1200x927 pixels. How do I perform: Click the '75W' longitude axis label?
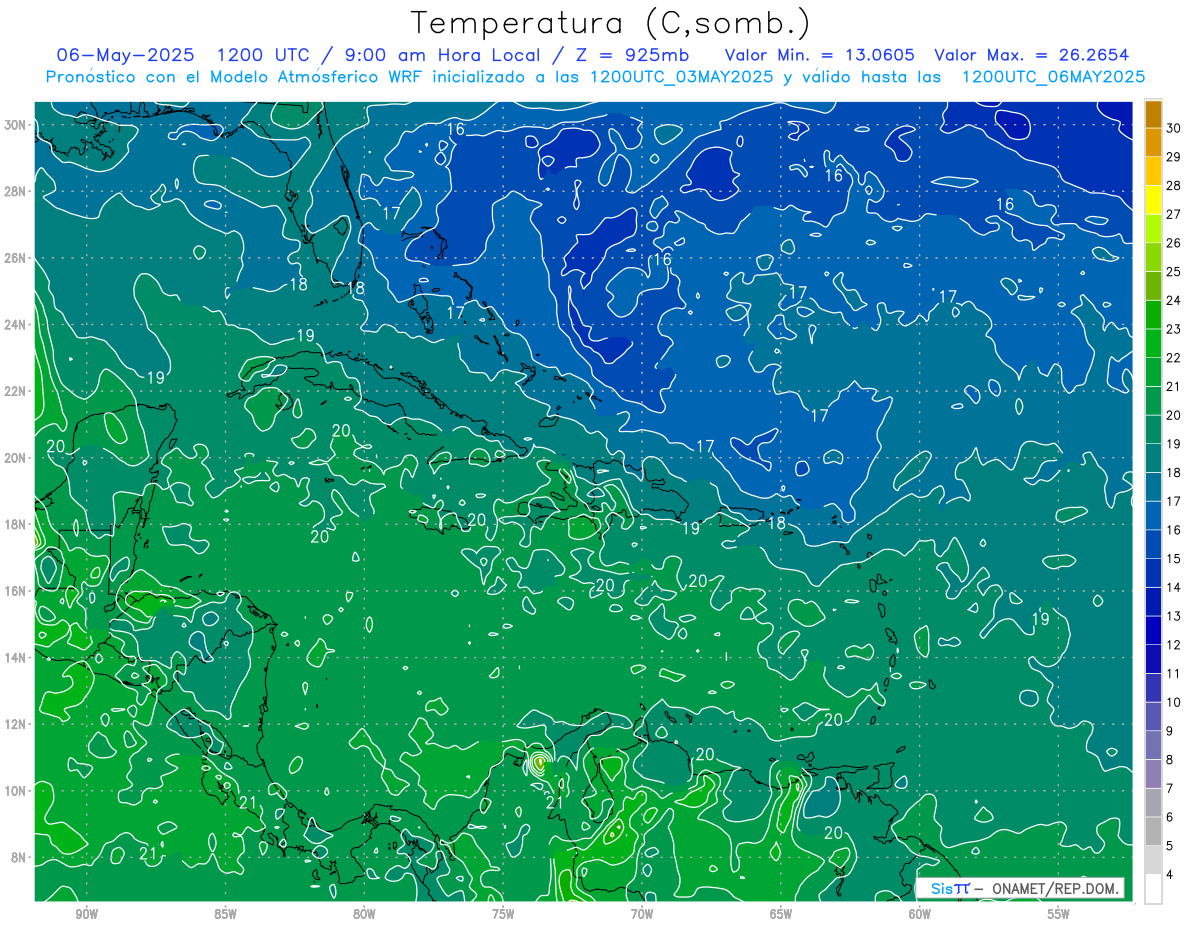(503, 914)
